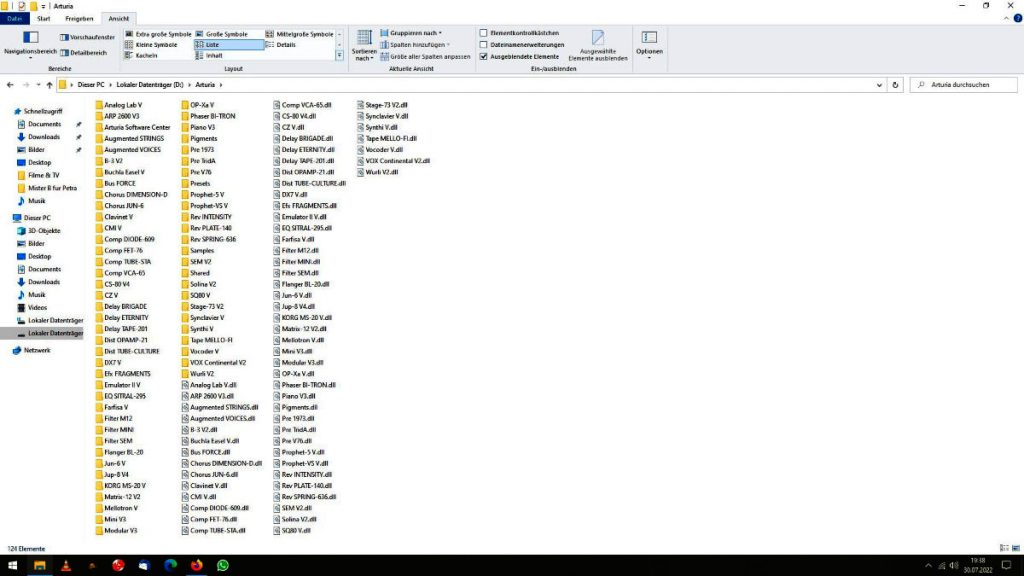Collapse the ribbon using the chevron
Image resolution: width=1024 pixels, height=576 pixels.
(x=1006, y=19)
